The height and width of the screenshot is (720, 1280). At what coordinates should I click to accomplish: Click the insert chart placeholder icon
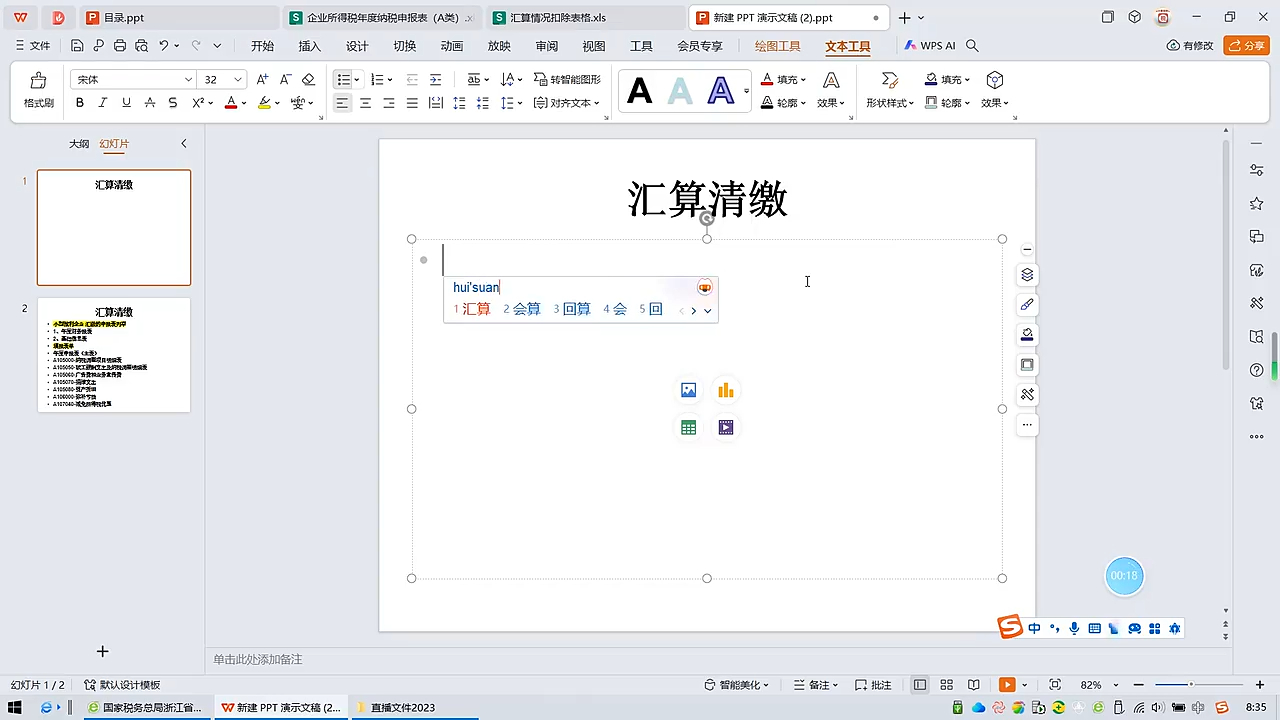click(726, 391)
